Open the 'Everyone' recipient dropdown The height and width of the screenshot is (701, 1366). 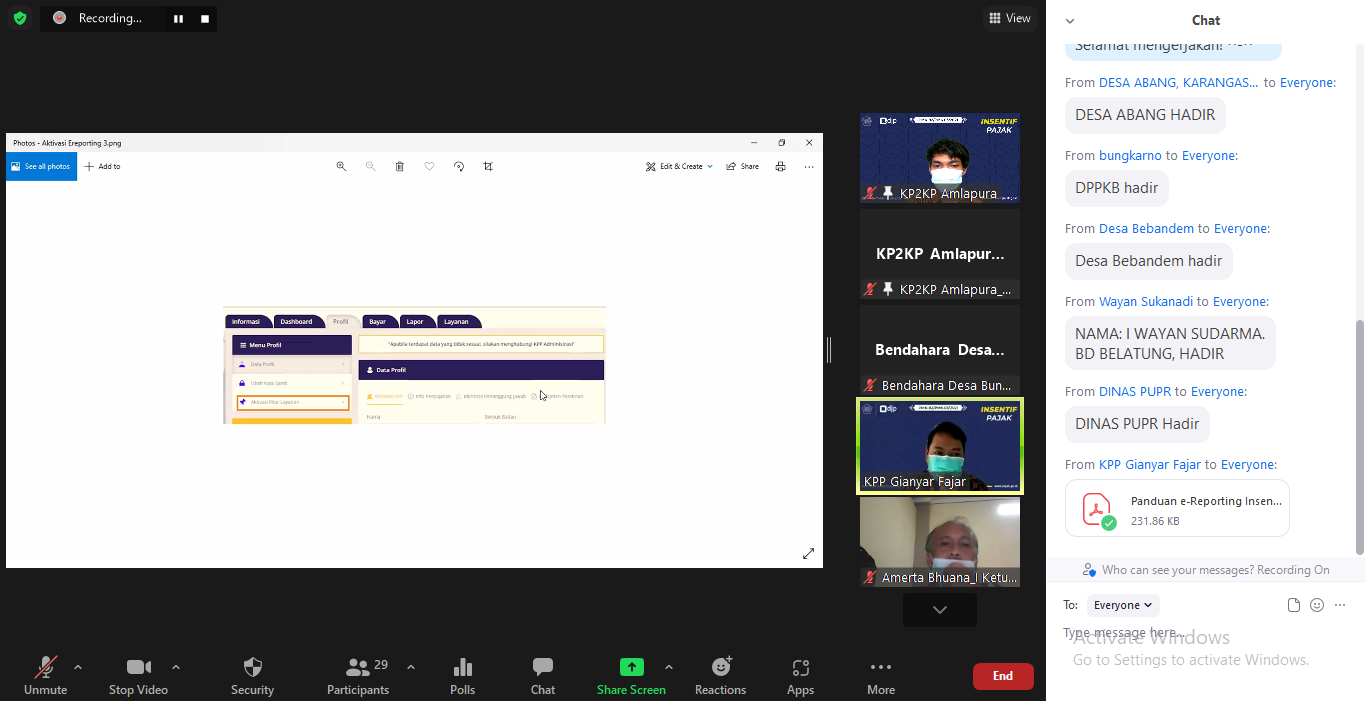click(x=1122, y=605)
